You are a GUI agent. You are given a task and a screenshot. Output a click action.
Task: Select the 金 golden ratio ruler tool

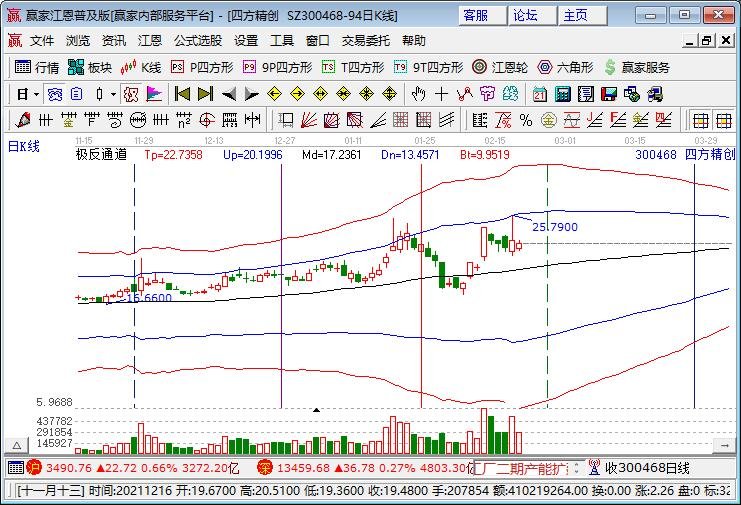[x=69, y=120]
